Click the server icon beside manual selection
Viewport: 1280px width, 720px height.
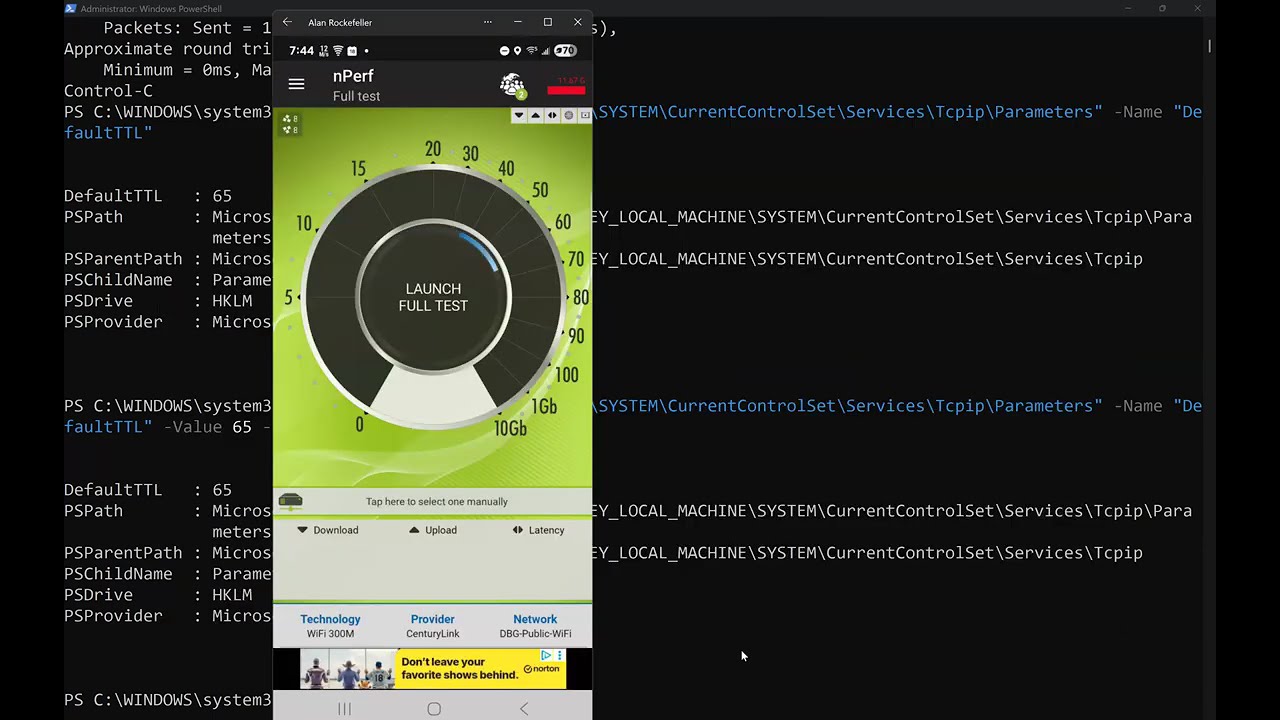(290, 501)
